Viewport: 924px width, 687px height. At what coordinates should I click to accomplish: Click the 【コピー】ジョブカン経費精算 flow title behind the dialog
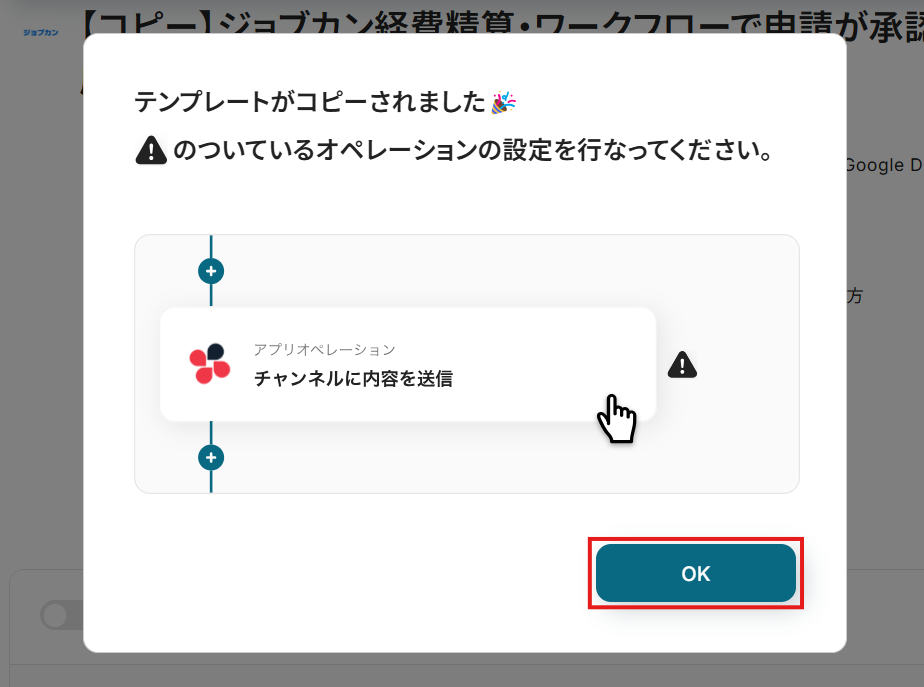tap(501, 25)
